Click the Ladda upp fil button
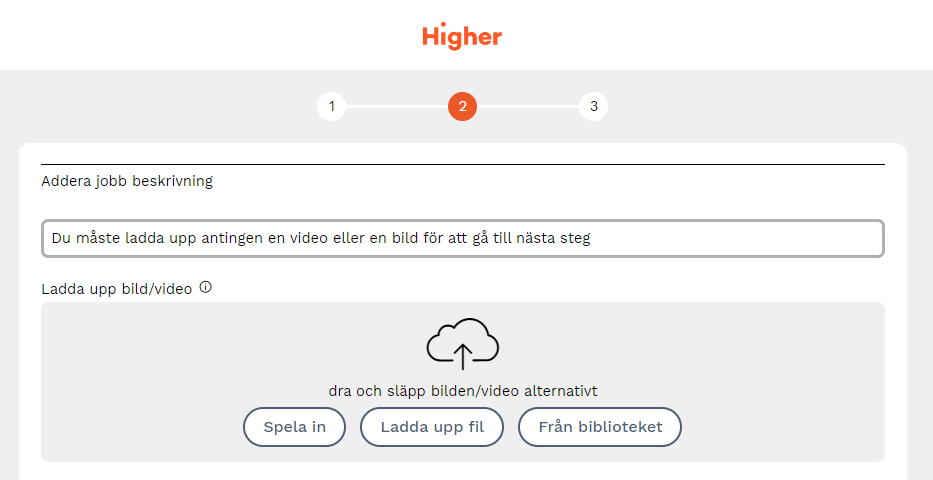 (x=432, y=427)
